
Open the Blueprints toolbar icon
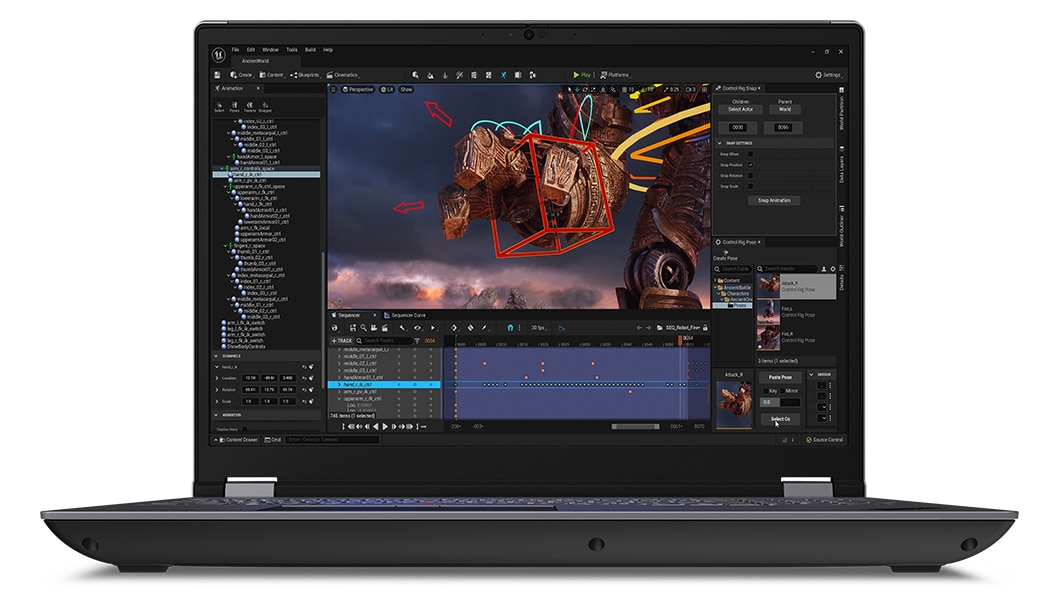pos(307,72)
